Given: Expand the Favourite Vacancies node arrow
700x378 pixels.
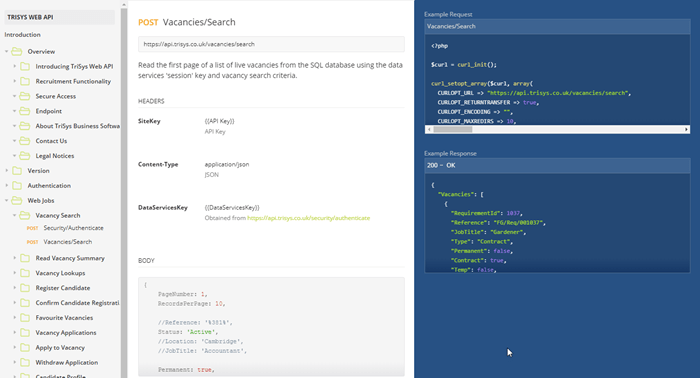Looking at the screenshot, I should pos(14,318).
